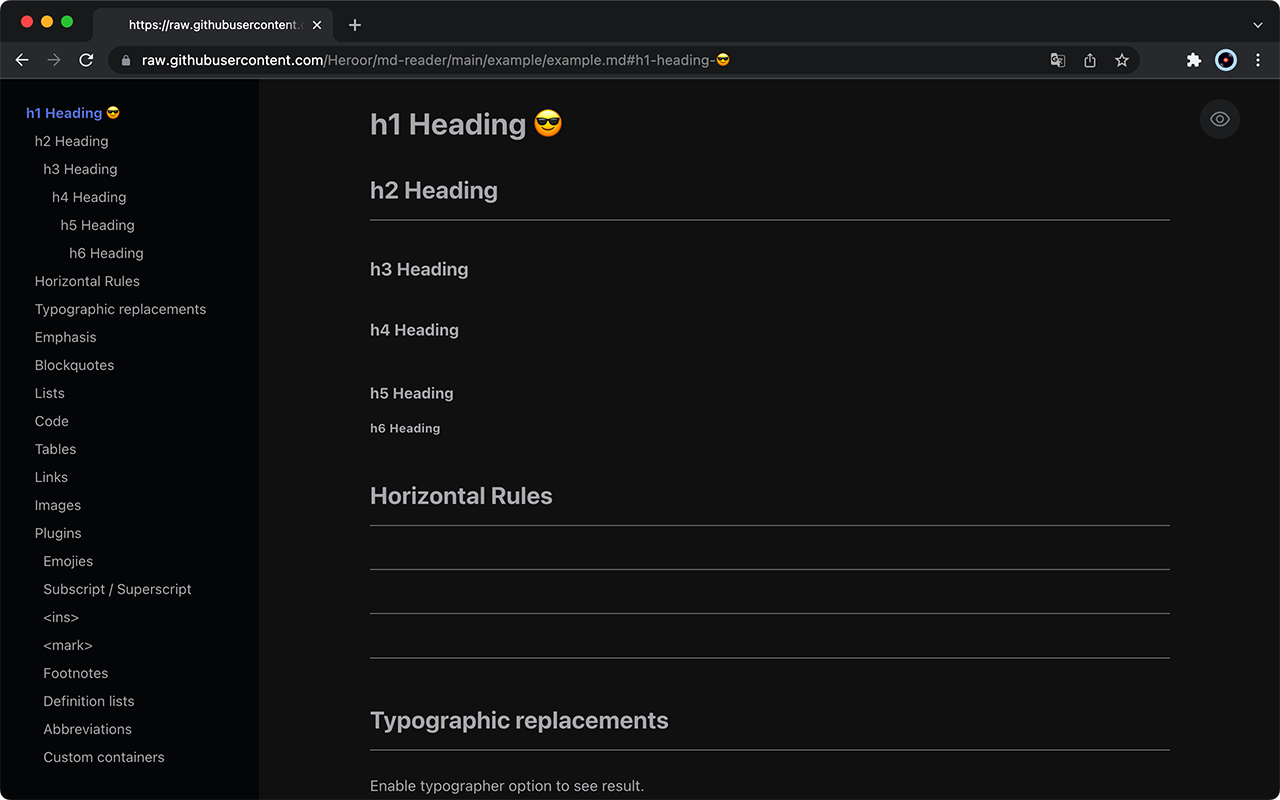Switch to the raw.githubusercontent.com tab
The width and height of the screenshot is (1280, 800).
click(210, 24)
